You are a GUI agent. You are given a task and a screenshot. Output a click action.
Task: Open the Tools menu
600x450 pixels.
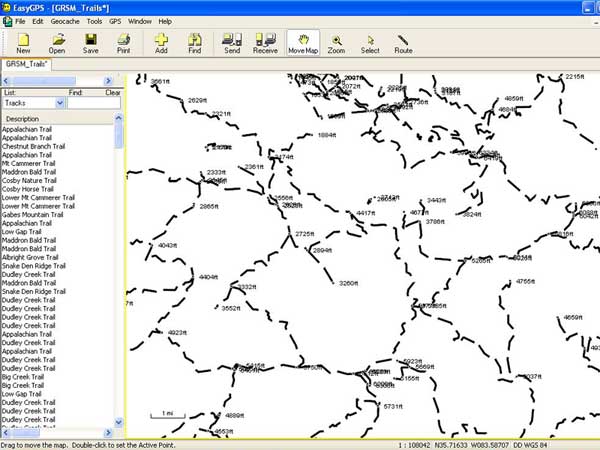(94, 21)
